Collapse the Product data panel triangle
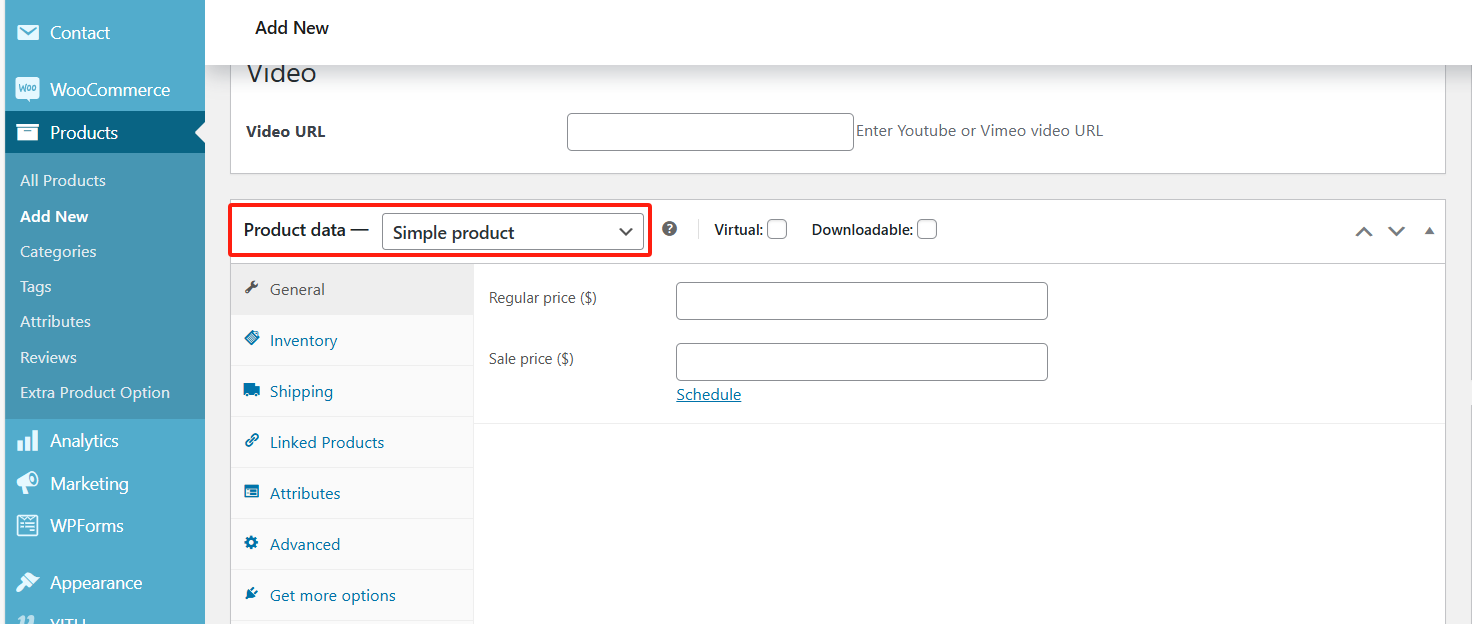 (1429, 231)
